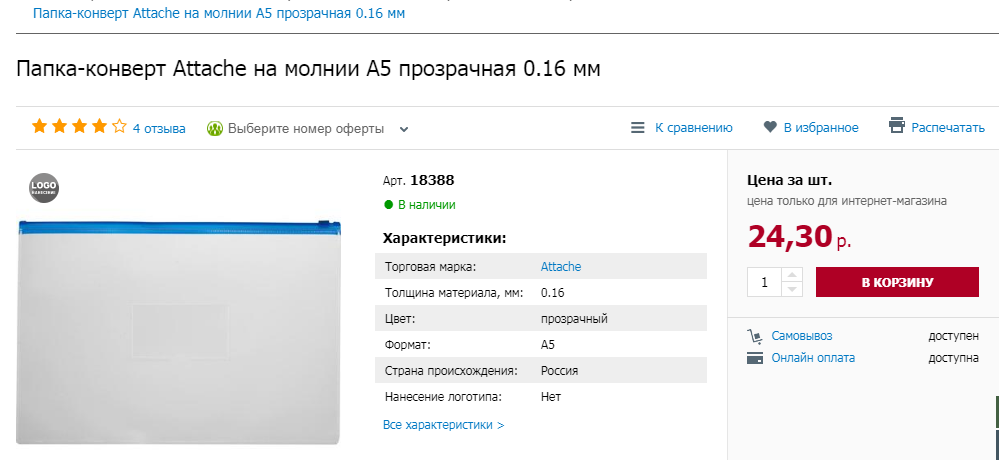Open the product folder image

point(178,331)
